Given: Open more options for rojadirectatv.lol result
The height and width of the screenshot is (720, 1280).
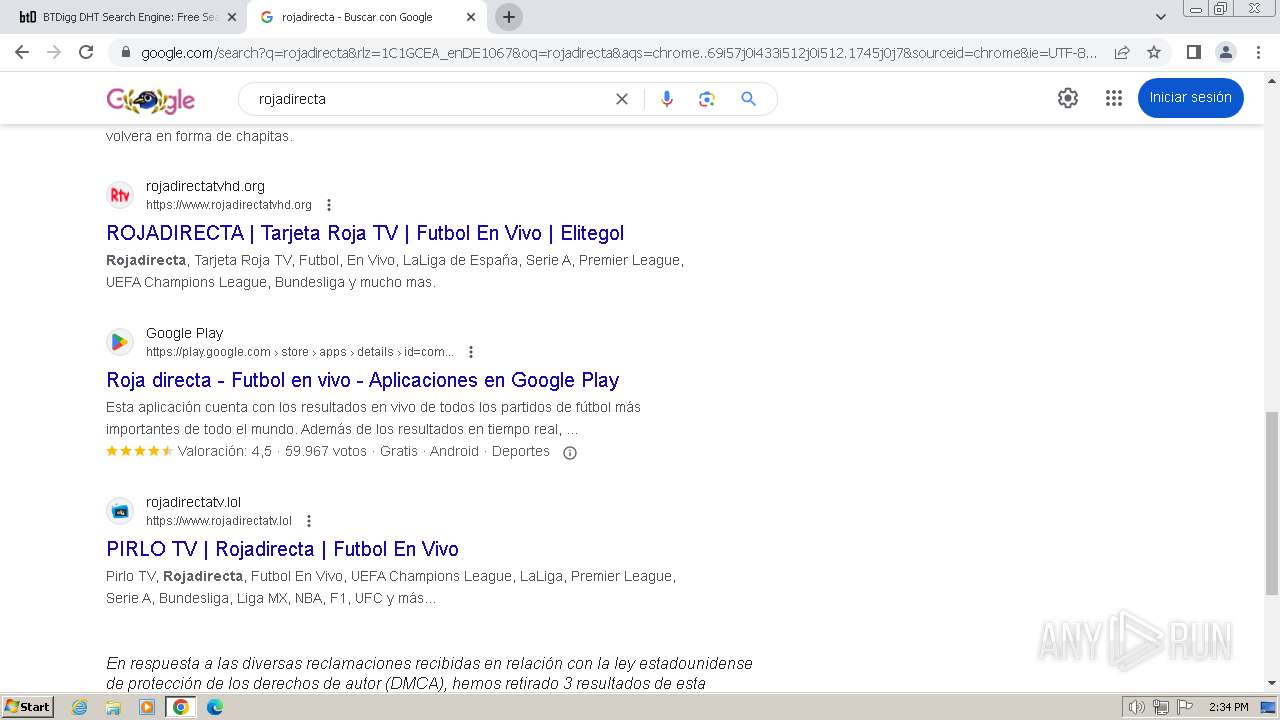Looking at the screenshot, I should (309, 521).
